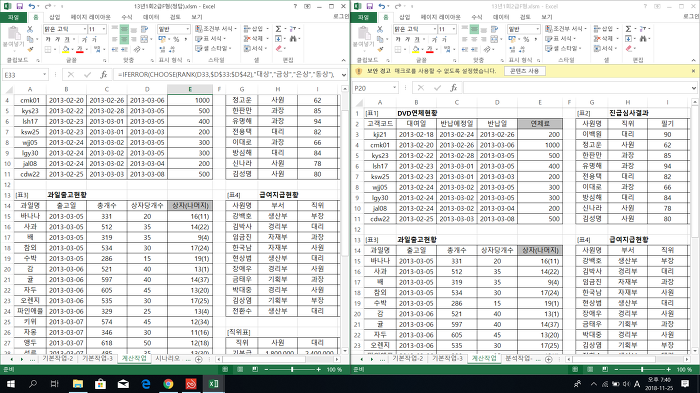
Task: Click the Redo arrow in the right window
Action: coord(398,6)
